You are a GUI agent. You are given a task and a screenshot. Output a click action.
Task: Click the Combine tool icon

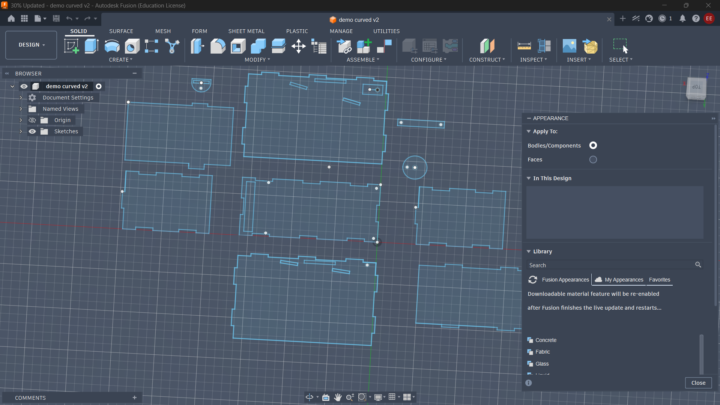[x=258, y=46]
